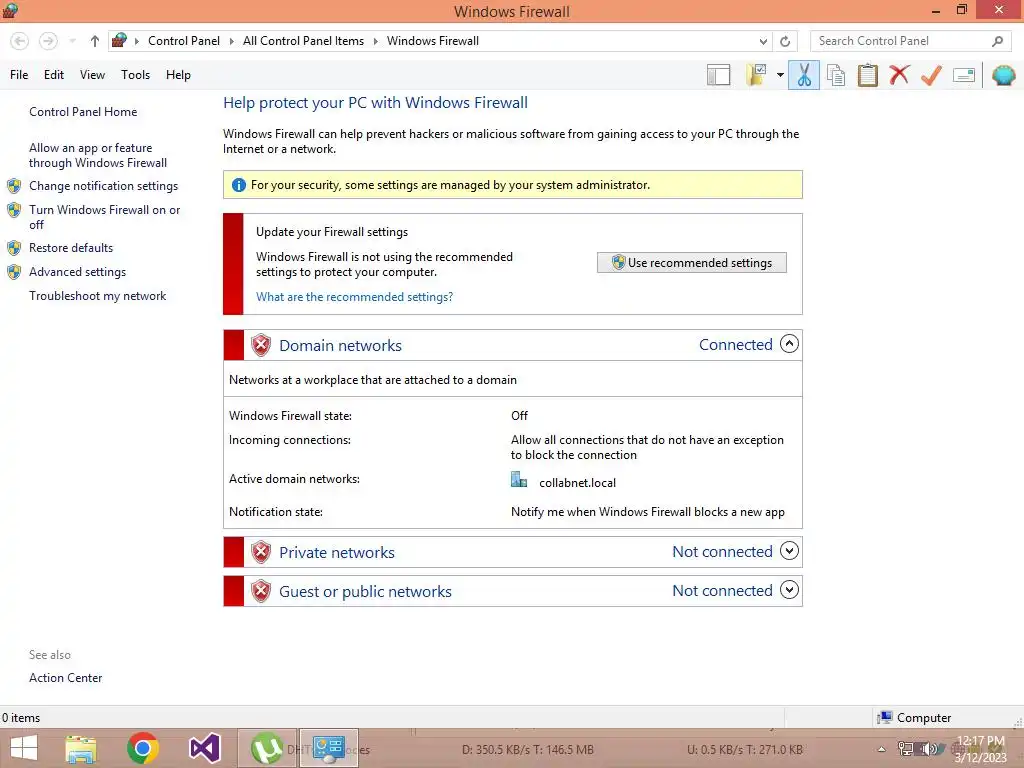Screen dimensions: 1024x768
Task: Click All Control Panel Items breadcrumb
Action: [303, 41]
